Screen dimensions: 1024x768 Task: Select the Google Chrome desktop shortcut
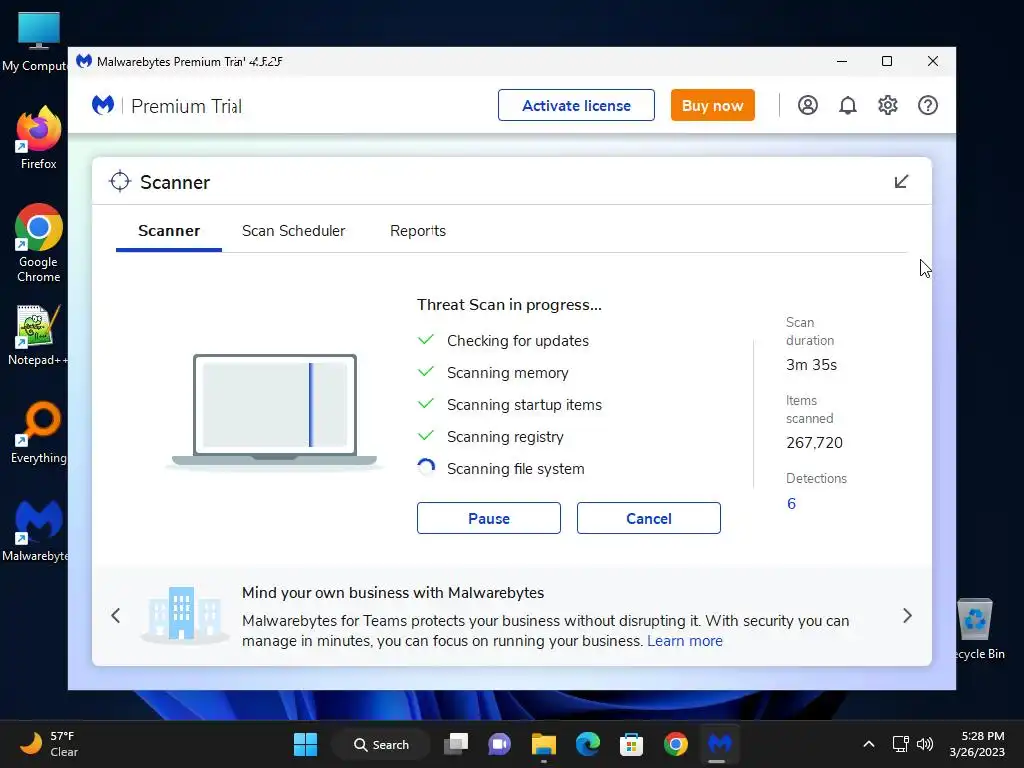39,243
